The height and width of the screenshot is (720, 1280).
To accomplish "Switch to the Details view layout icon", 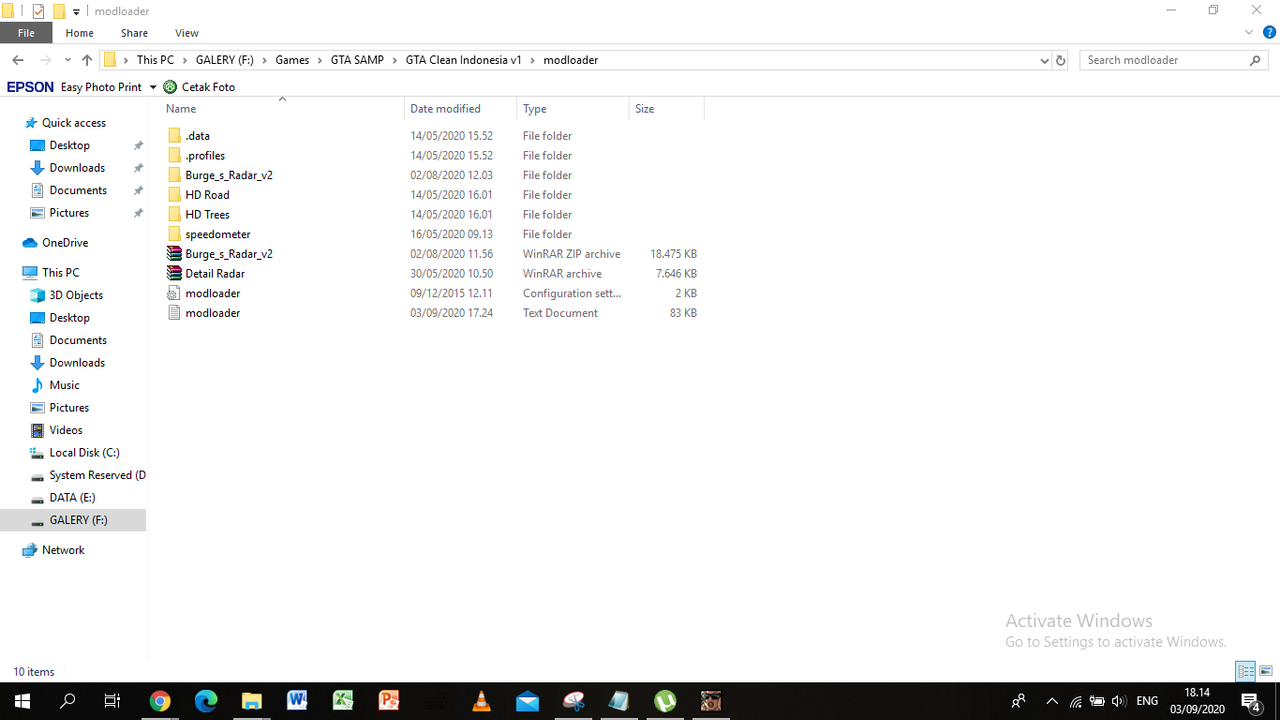I will click(x=1246, y=671).
